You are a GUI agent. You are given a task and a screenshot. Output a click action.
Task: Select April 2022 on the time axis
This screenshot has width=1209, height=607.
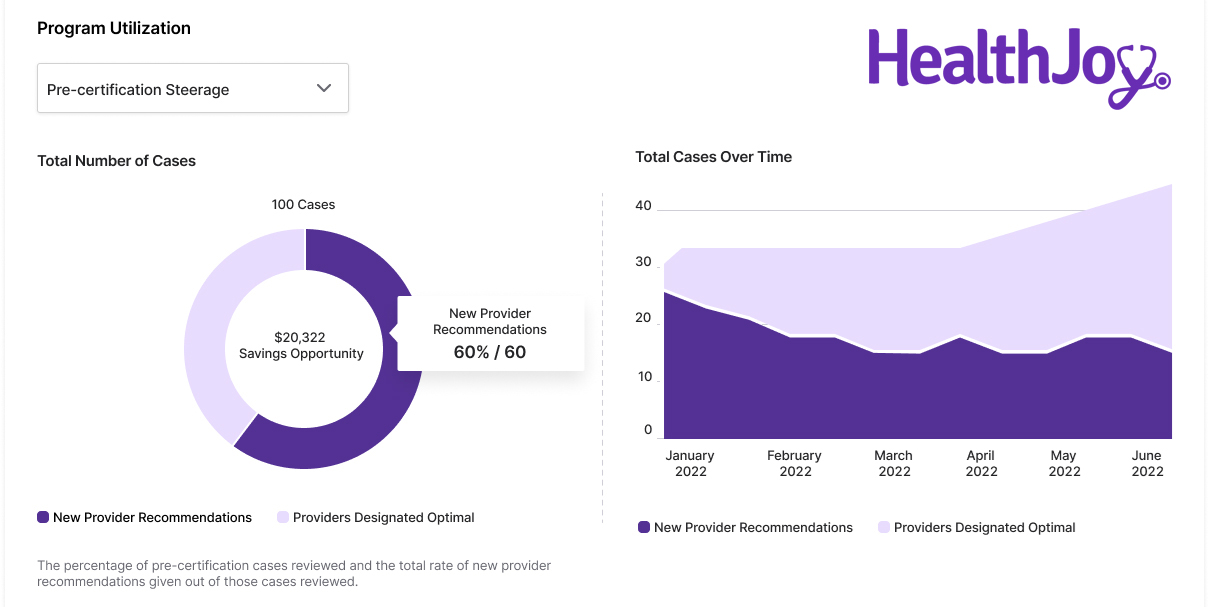tap(981, 463)
